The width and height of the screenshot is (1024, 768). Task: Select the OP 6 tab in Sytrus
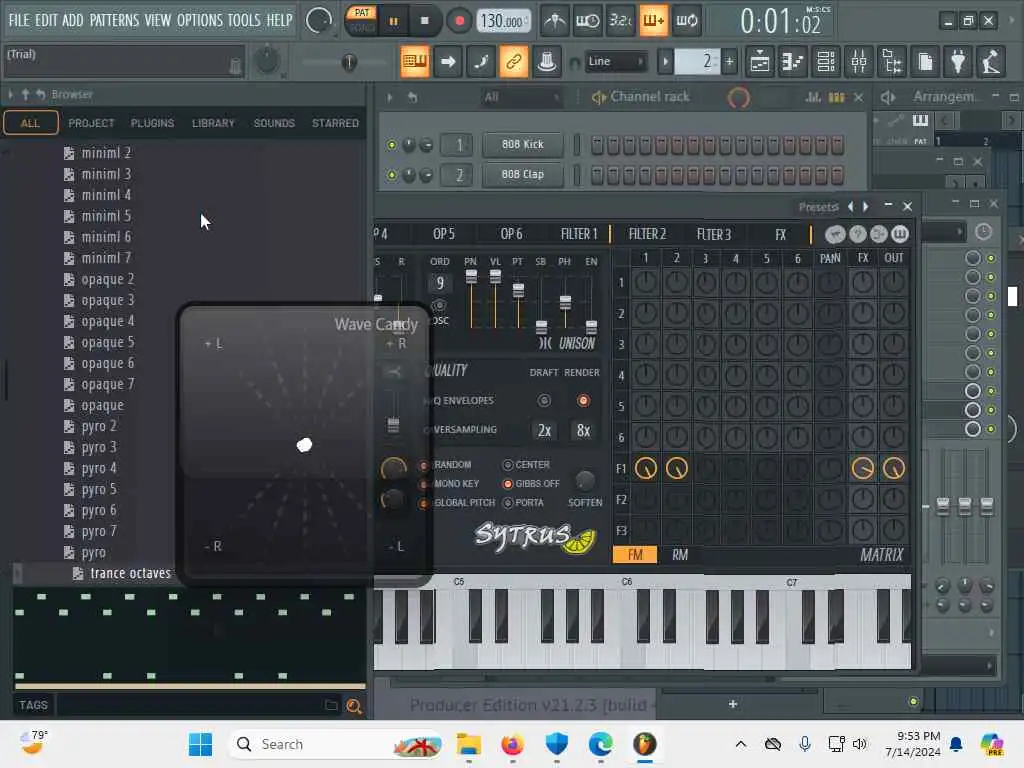[511, 234]
